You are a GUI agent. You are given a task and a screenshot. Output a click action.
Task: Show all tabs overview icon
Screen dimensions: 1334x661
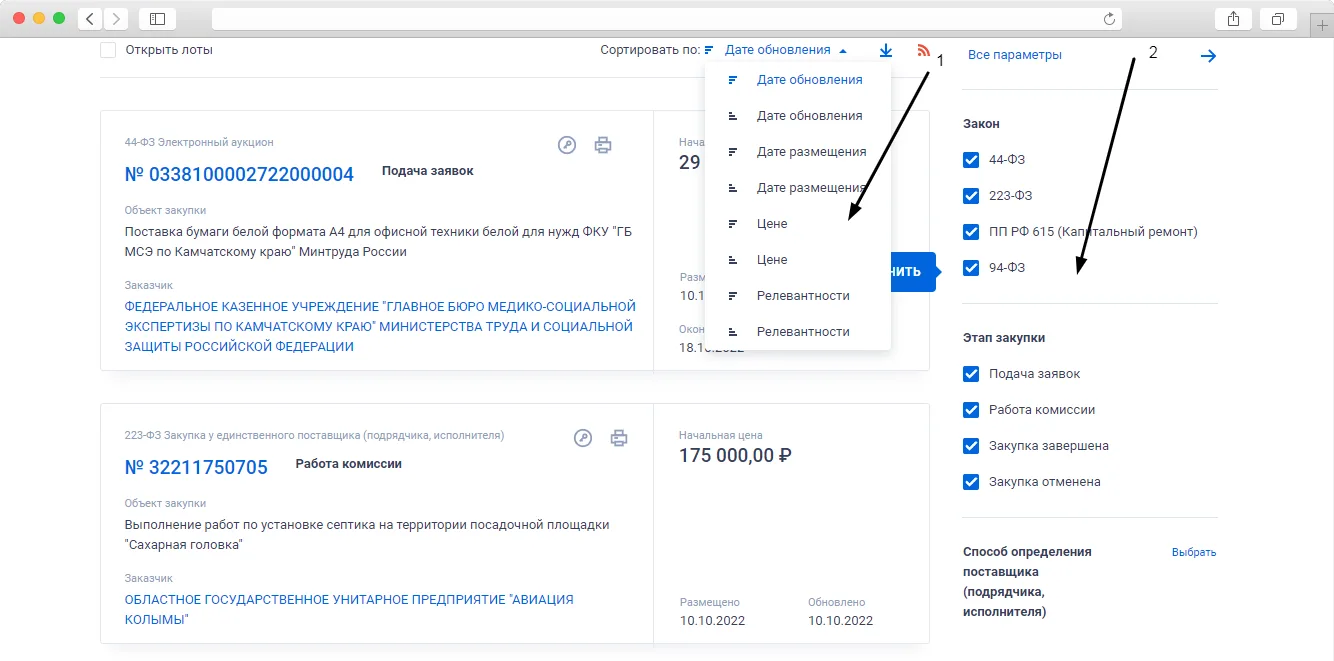point(1278,19)
